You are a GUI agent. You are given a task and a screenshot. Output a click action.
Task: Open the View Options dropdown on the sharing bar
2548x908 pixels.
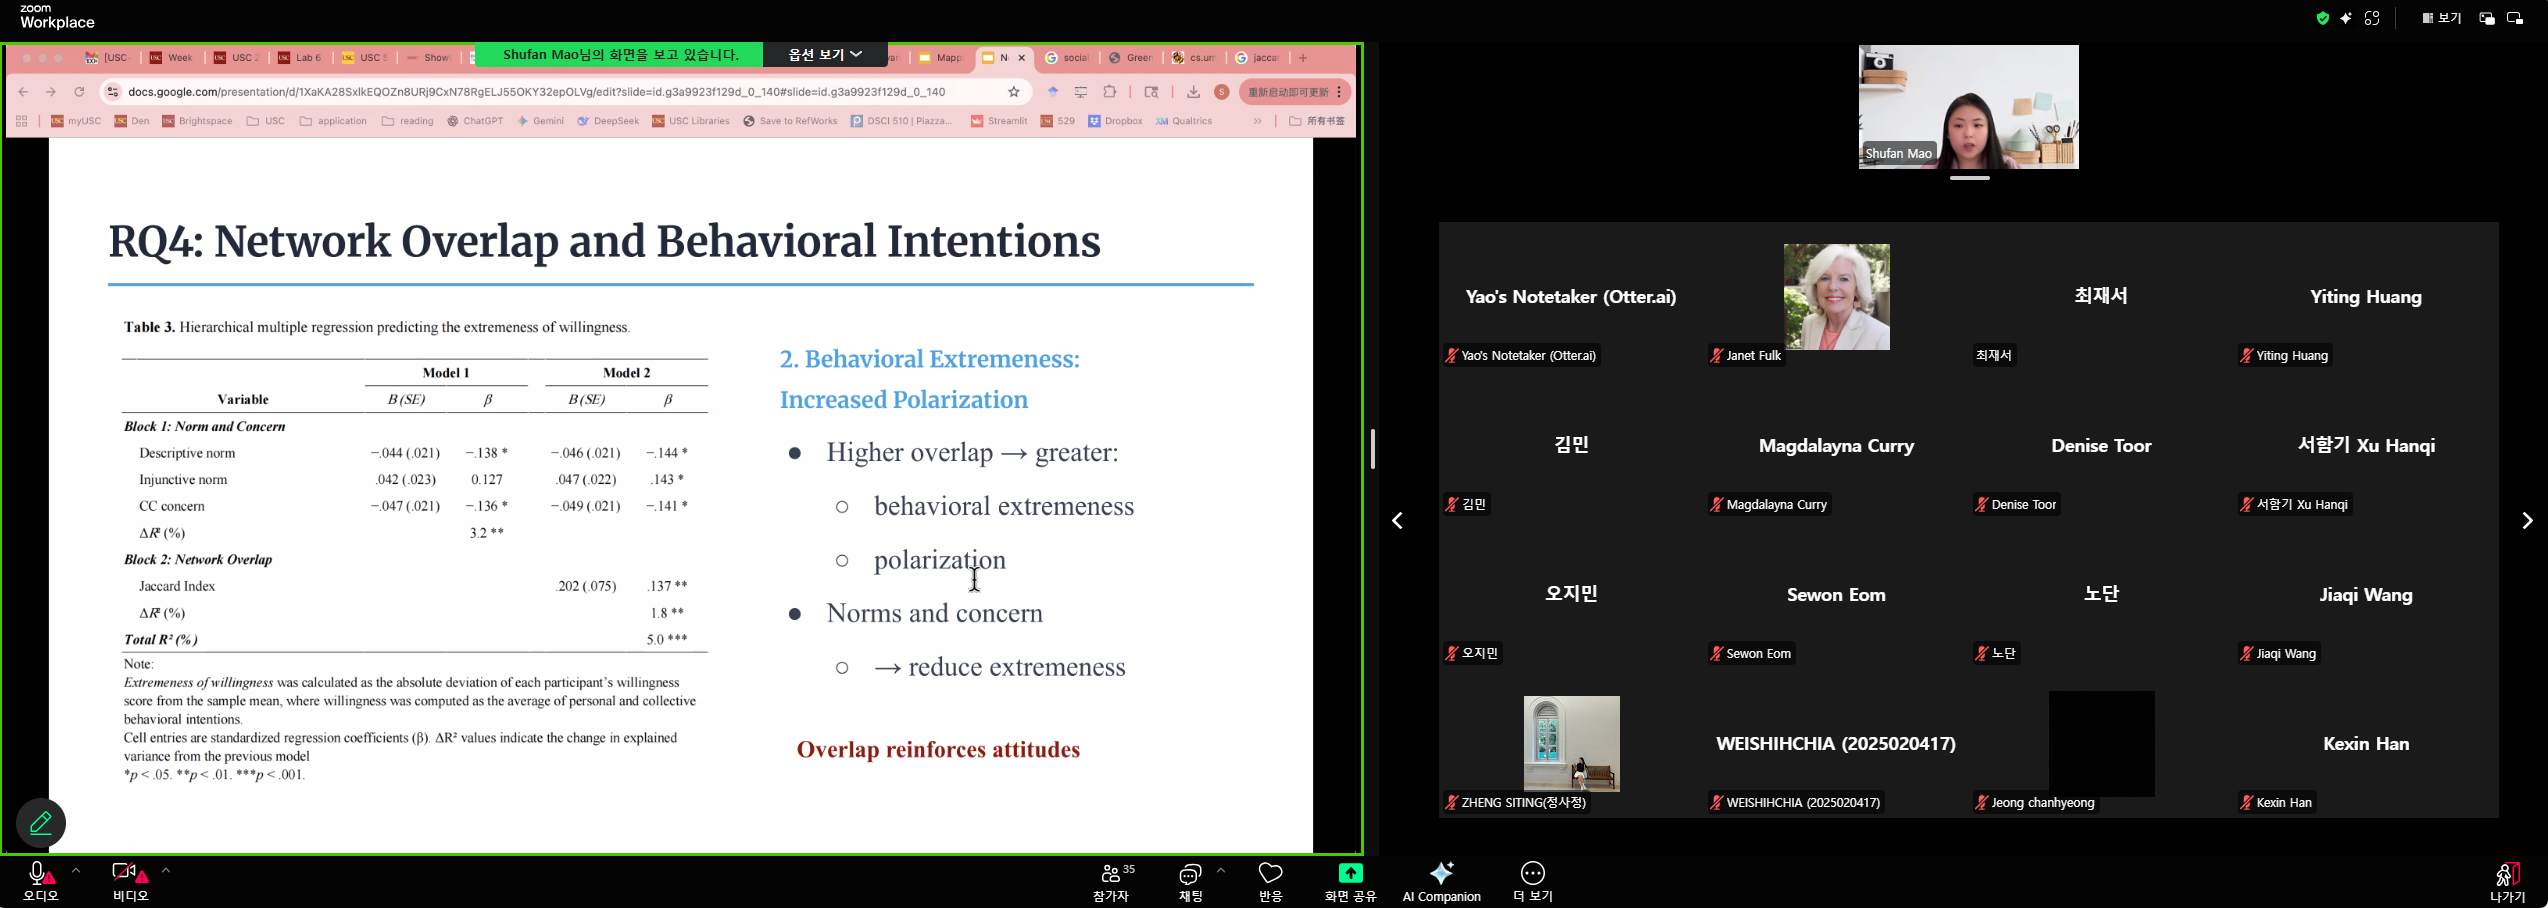coord(825,55)
